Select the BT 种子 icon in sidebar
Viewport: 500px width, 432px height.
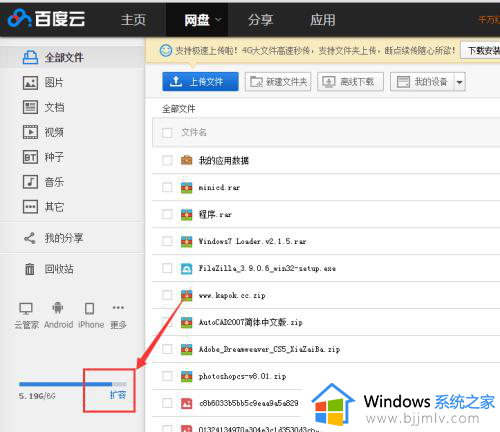point(30,157)
